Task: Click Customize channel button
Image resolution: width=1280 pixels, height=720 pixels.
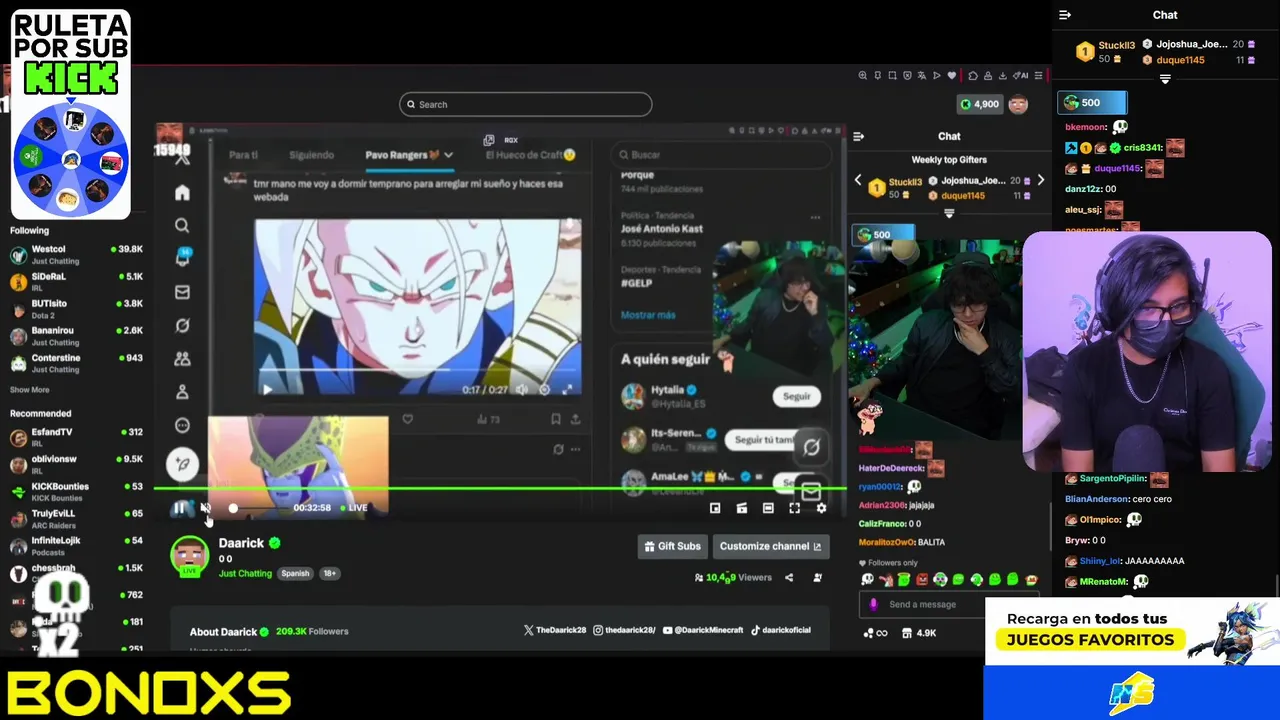Action: click(x=770, y=546)
